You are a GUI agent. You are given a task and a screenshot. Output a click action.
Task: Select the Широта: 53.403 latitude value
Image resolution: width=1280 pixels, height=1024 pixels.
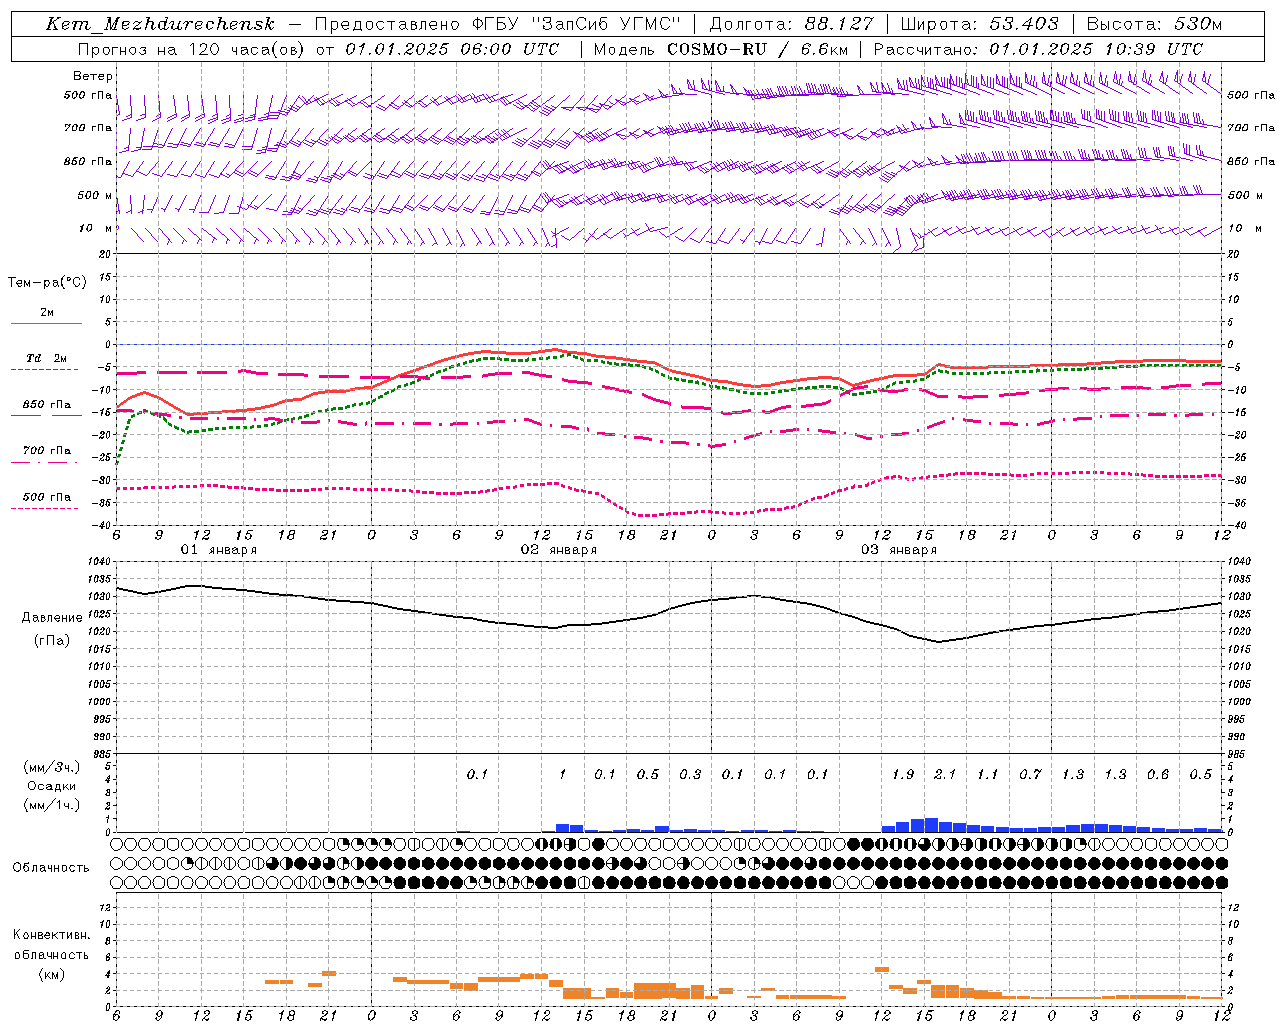coord(979,24)
